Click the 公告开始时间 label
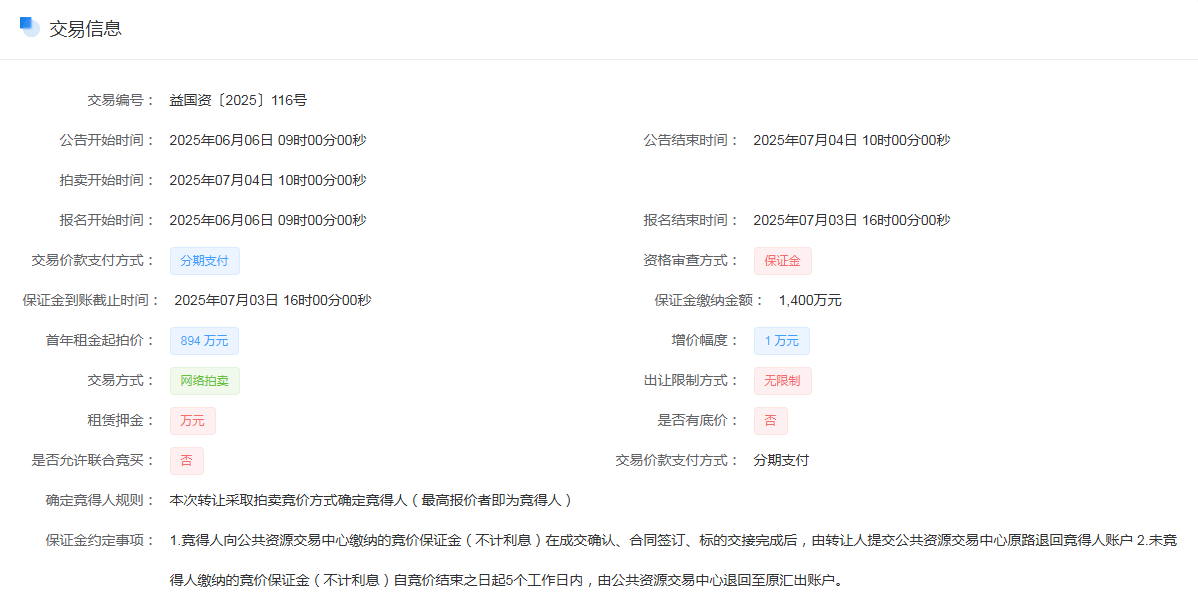Image resolution: width=1198 pixels, height=614 pixels. pyautogui.click(x=107, y=141)
